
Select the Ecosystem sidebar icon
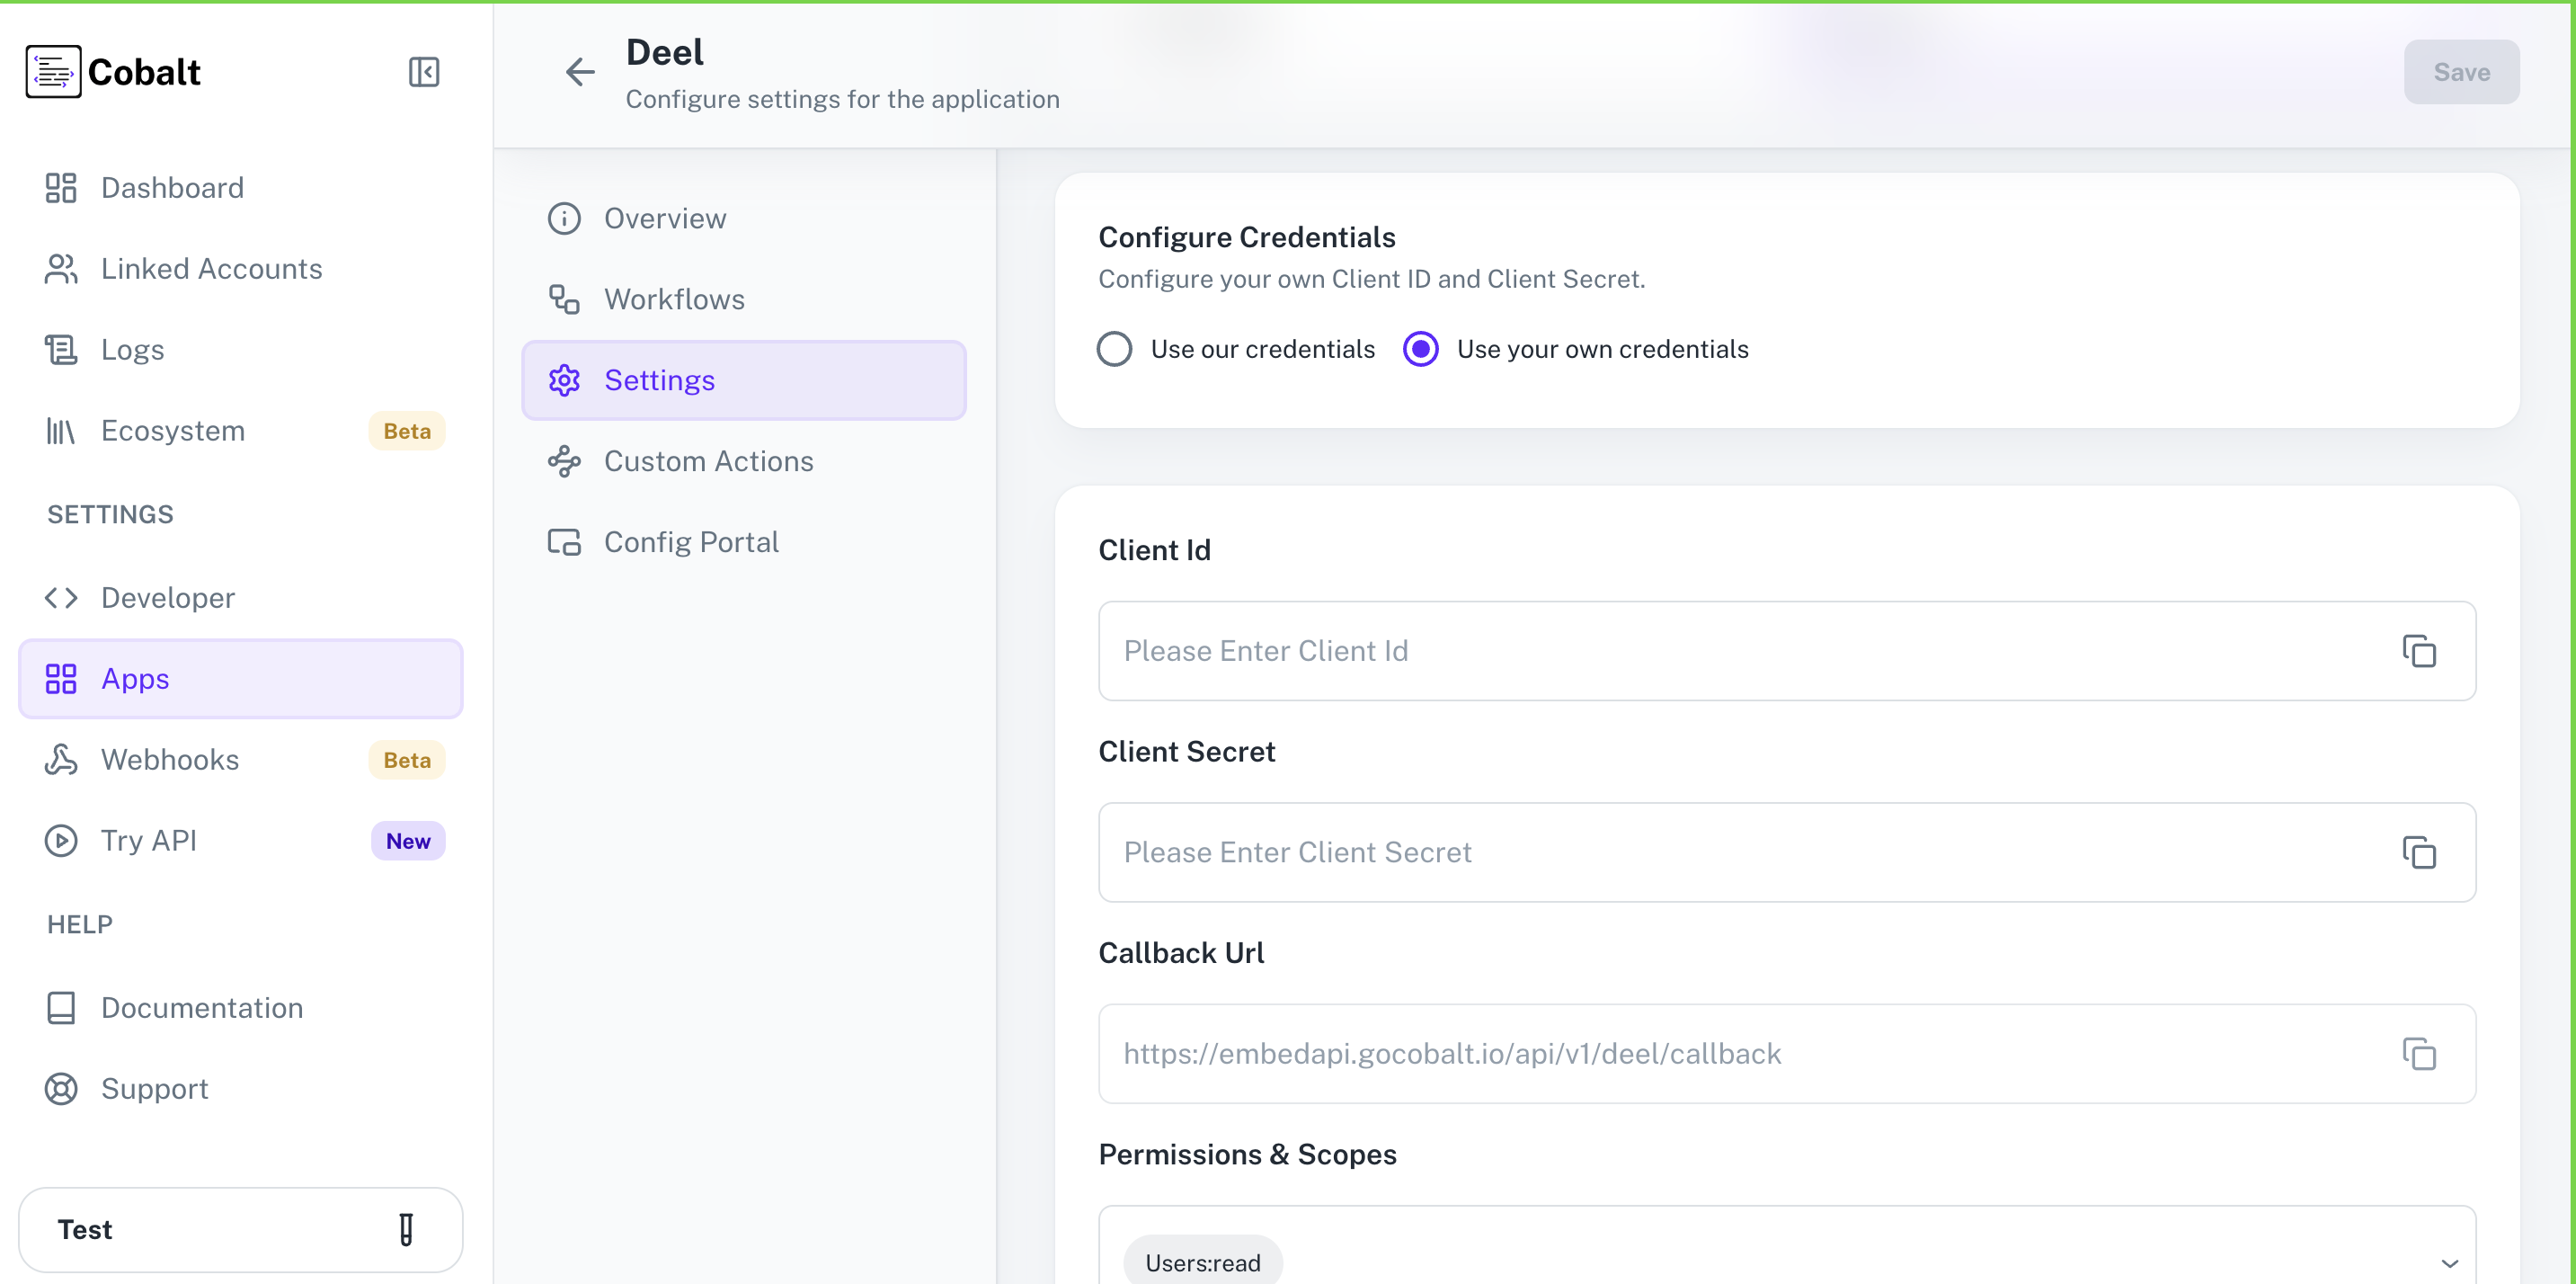coord(60,431)
